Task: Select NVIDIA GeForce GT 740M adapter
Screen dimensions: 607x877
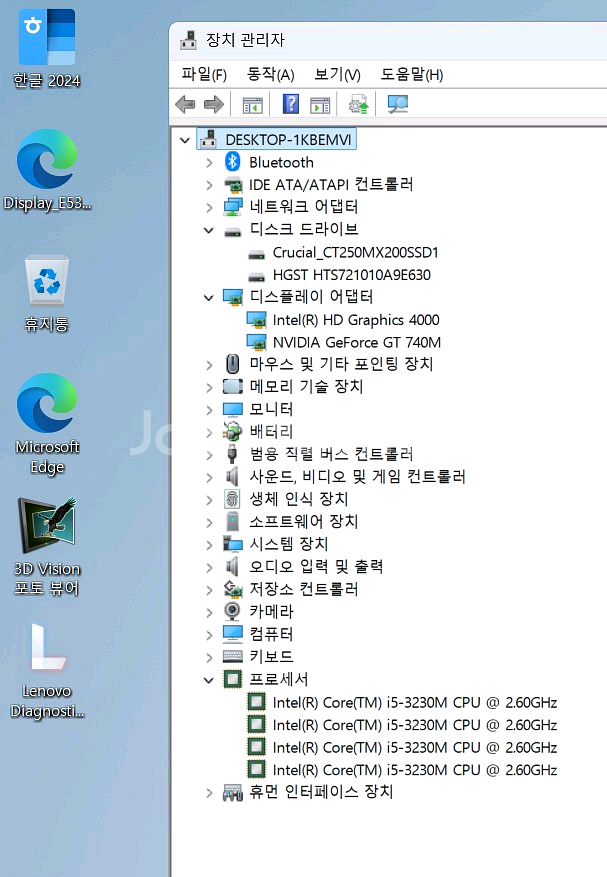Action: click(356, 342)
